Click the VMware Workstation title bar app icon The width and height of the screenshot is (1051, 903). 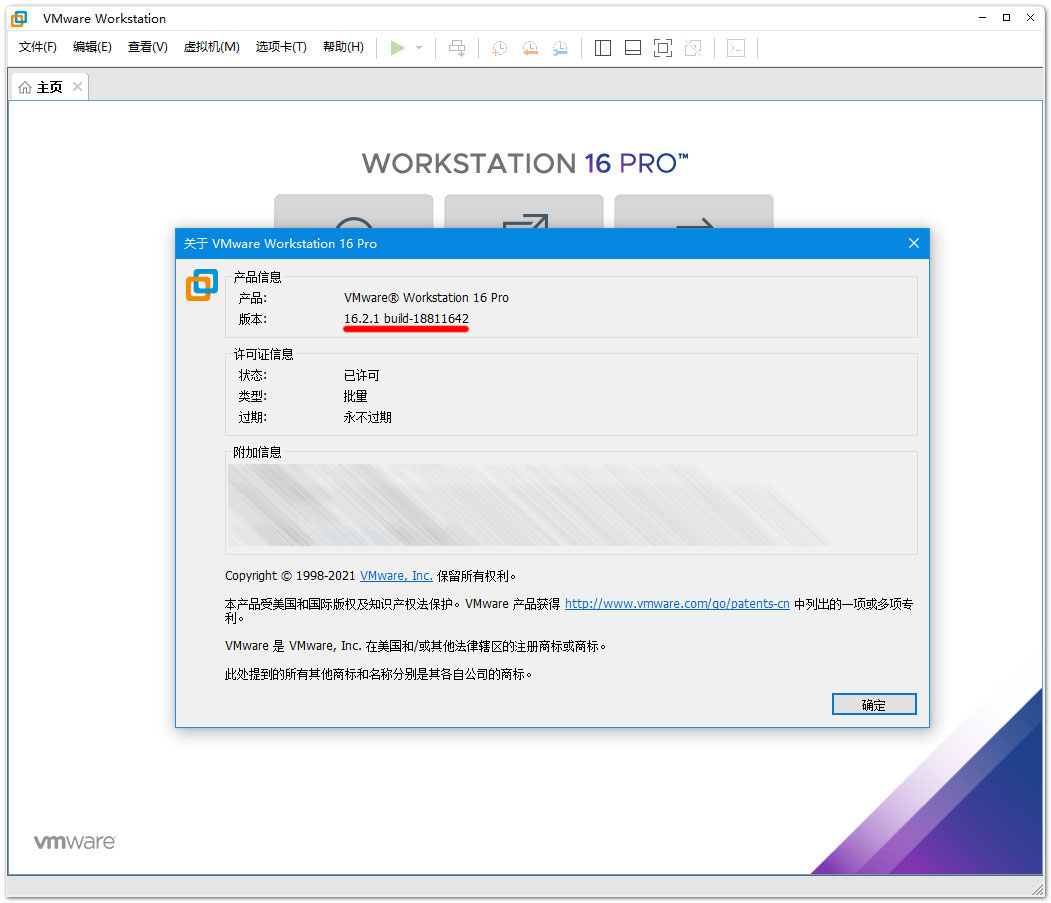pos(19,19)
